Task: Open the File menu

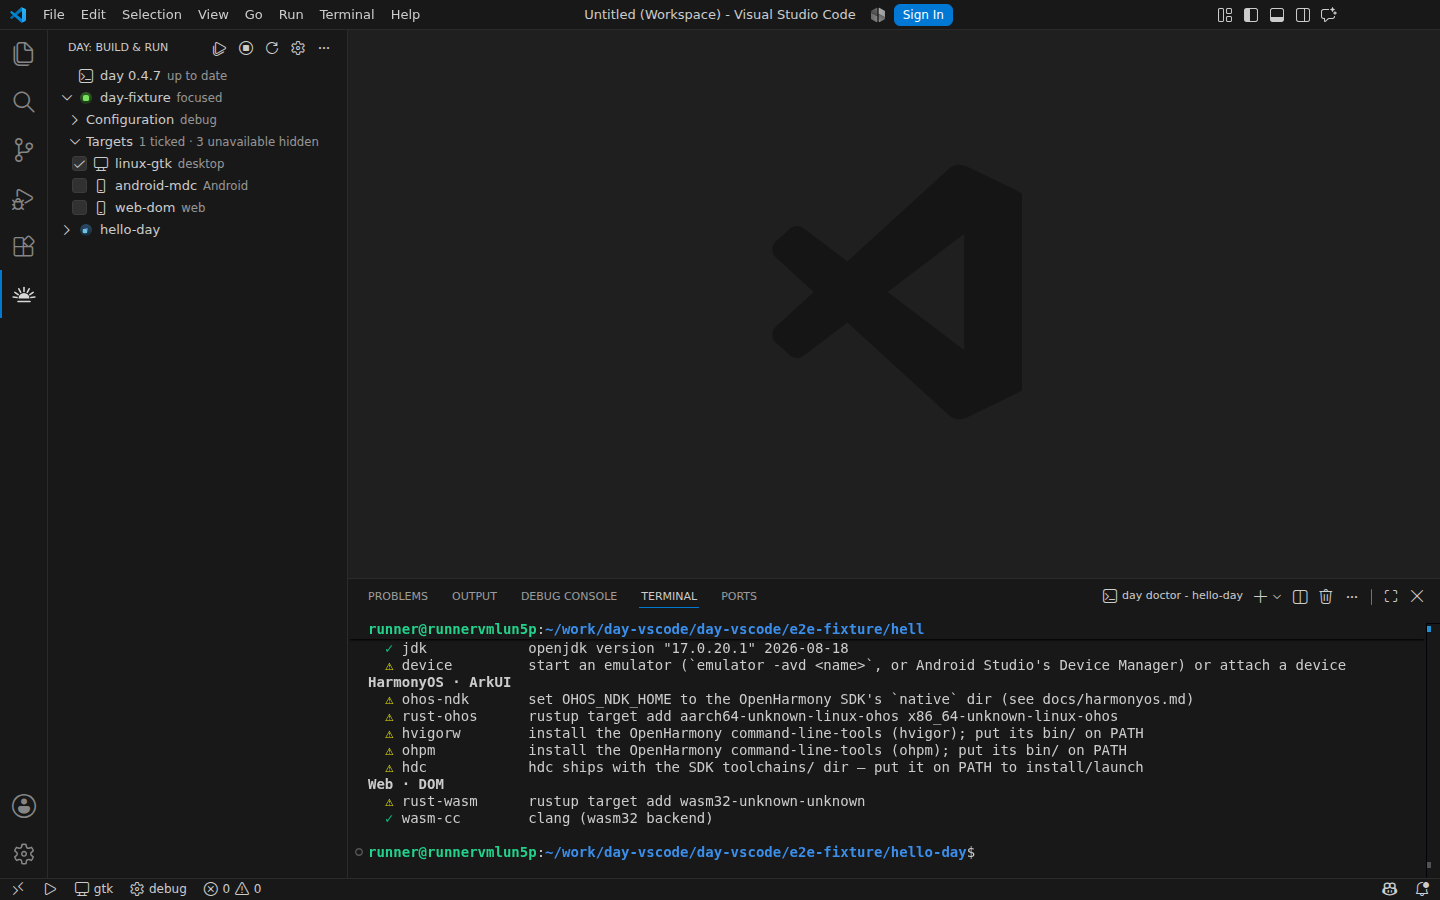Action: point(54,15)
